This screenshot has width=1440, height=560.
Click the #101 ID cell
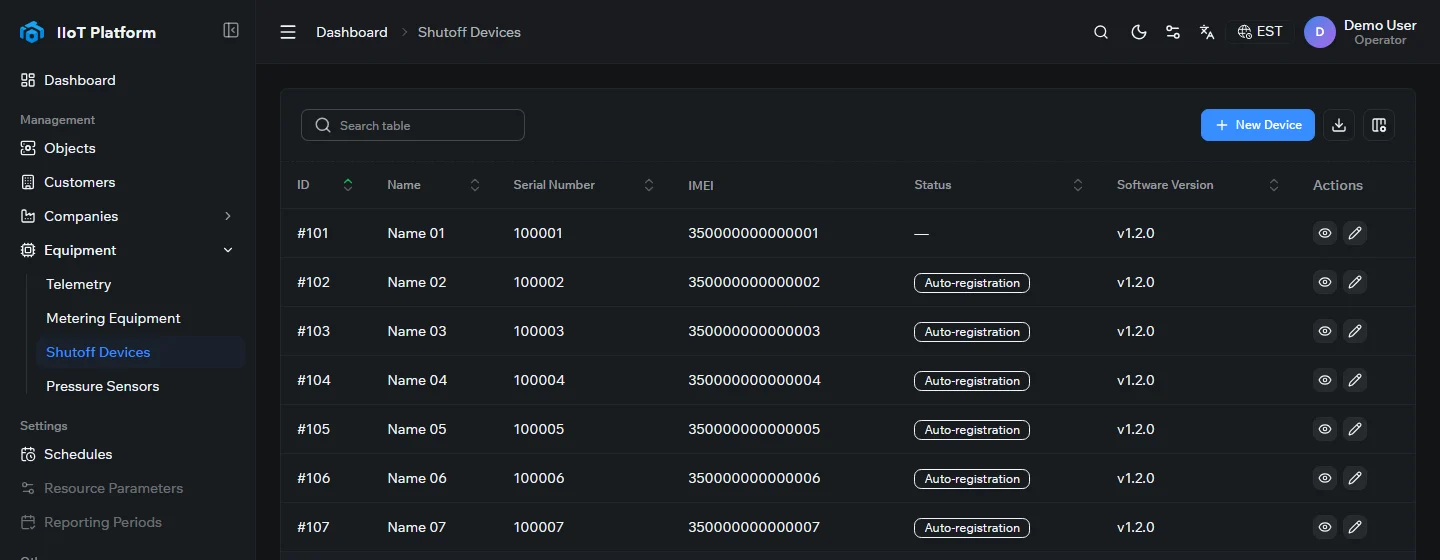(x=313, y=233)
